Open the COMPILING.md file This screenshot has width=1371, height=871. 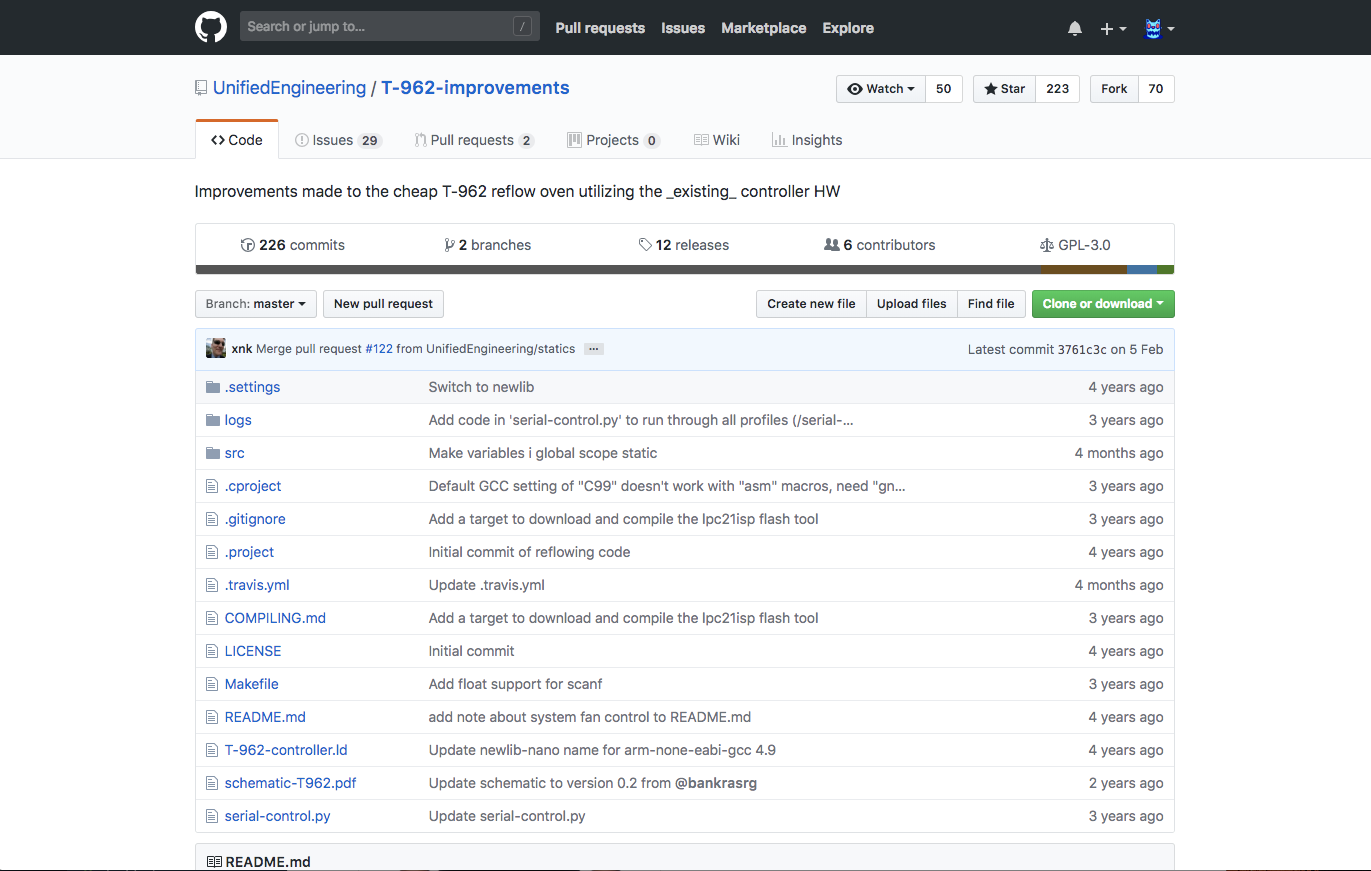point(275,618)
